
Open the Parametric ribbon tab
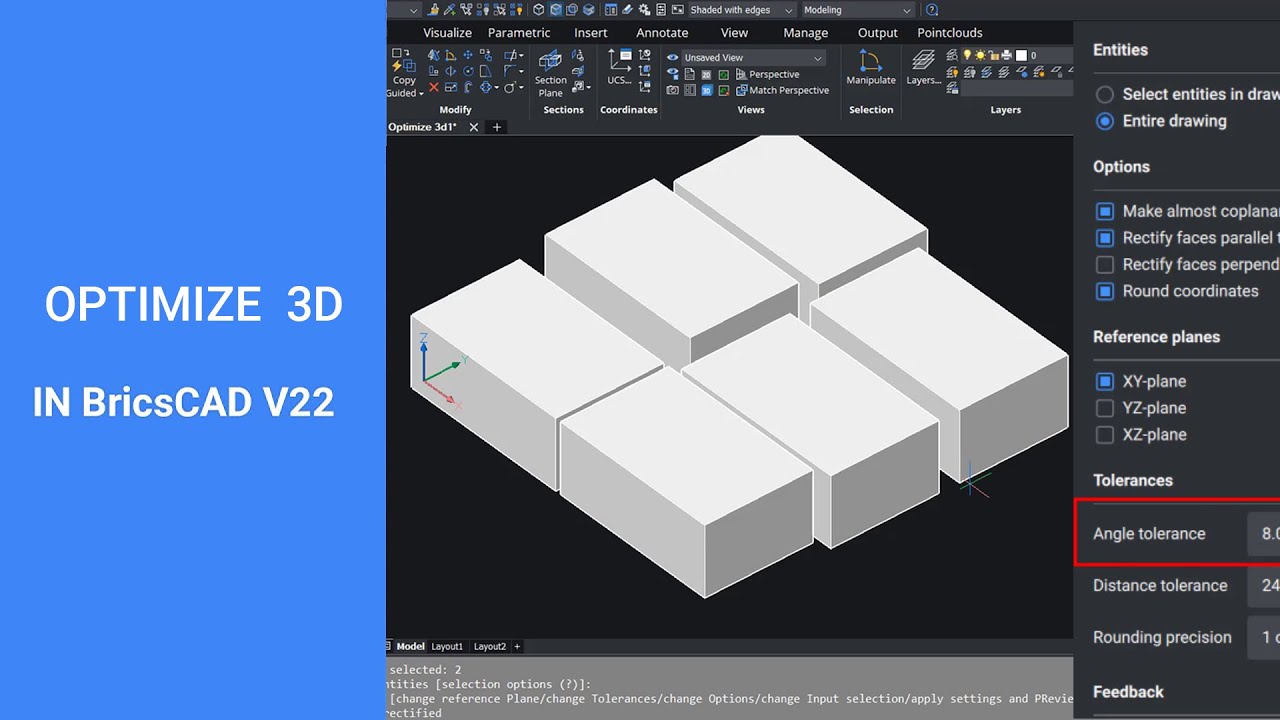tap(519, 33)
